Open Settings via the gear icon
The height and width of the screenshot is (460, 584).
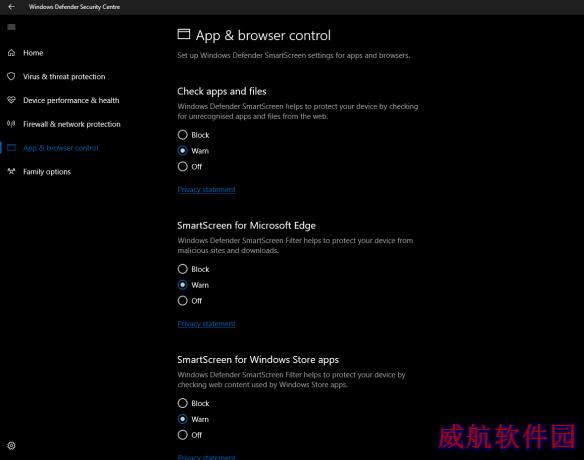pos(12,446)
